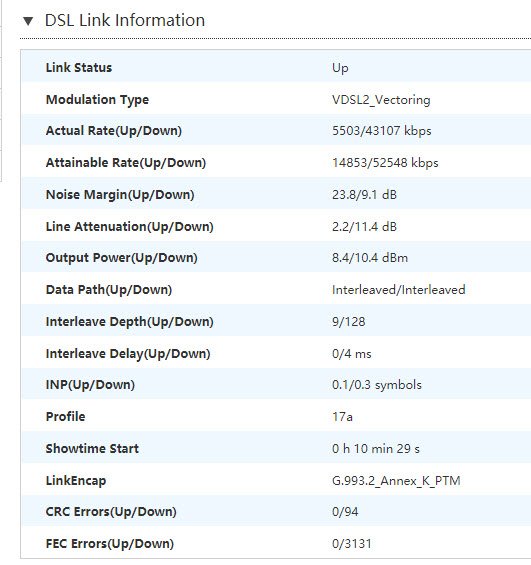Select the Noise Margin(Up/Down) row label
The height and width of the screenshot is (565, 531).
[x=120, y=195]
